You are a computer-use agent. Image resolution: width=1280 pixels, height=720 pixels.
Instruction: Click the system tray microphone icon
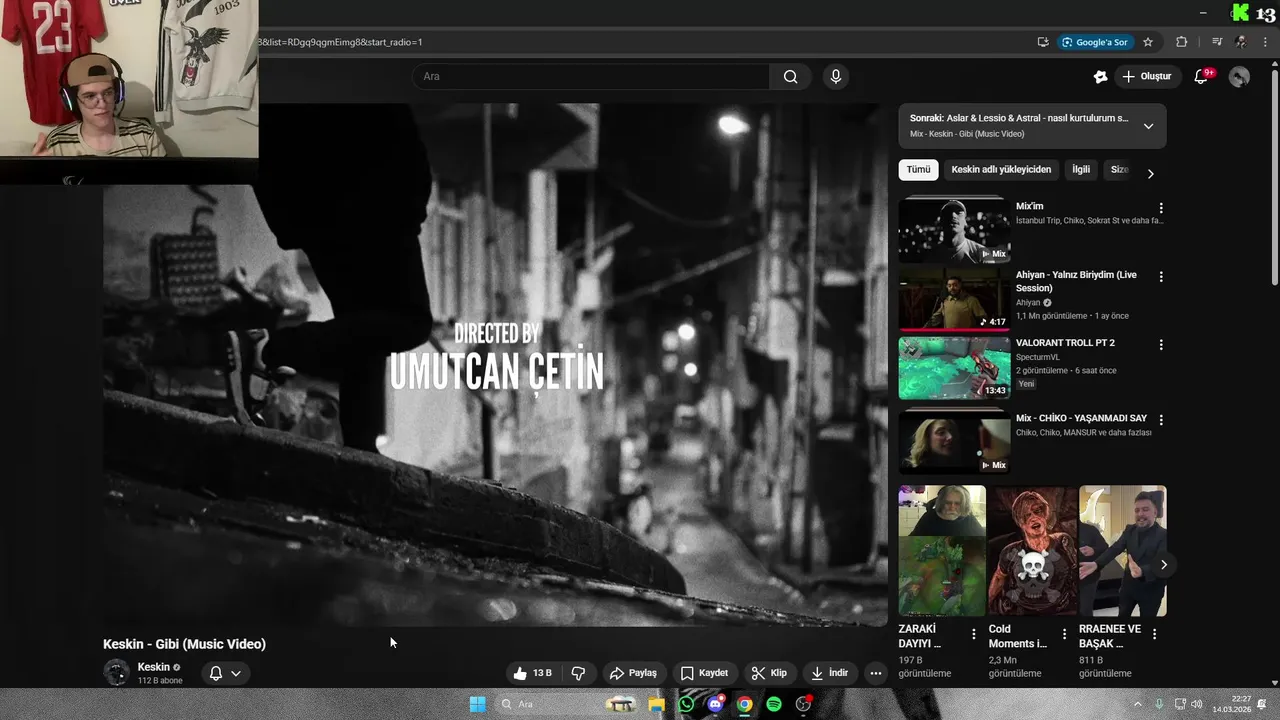point(1159,704)
